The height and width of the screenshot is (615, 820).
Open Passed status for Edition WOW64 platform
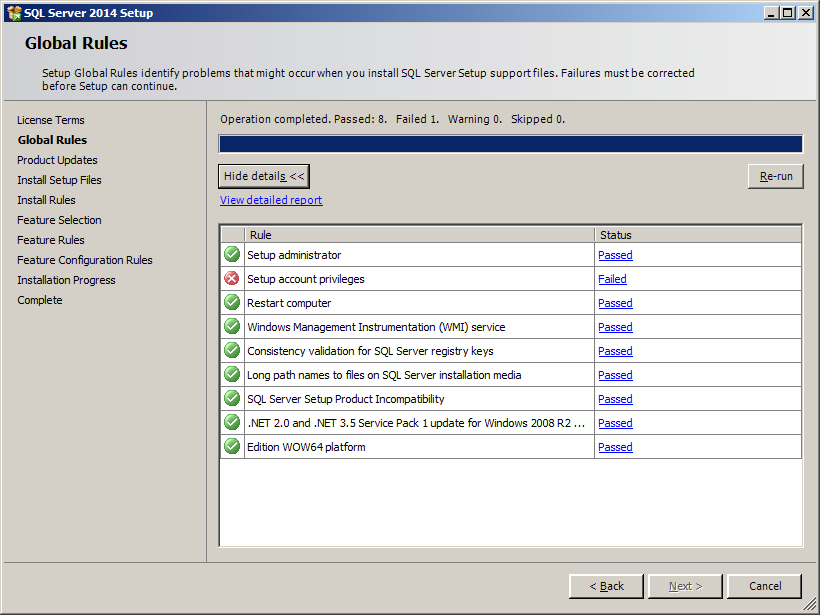coord(615,447)
